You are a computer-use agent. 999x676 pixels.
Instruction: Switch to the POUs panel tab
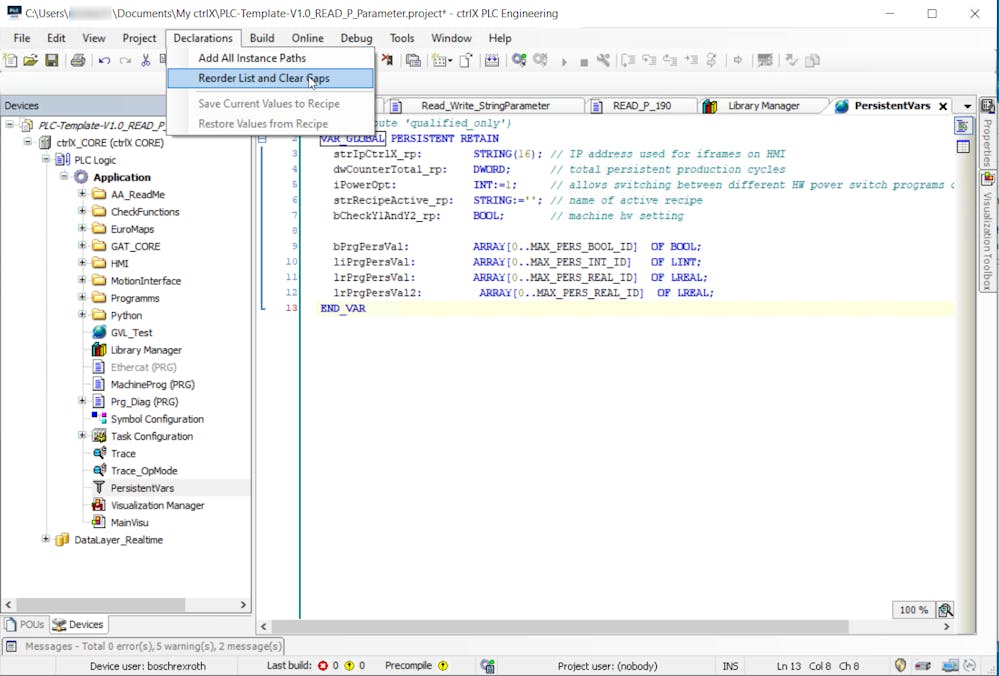pos(25,624)
